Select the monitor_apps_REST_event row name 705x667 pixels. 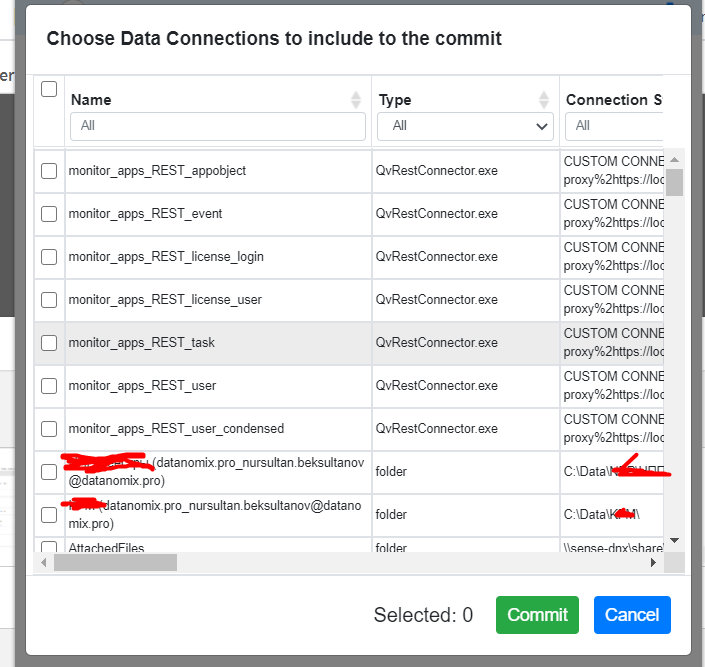(x=146, y=214)
